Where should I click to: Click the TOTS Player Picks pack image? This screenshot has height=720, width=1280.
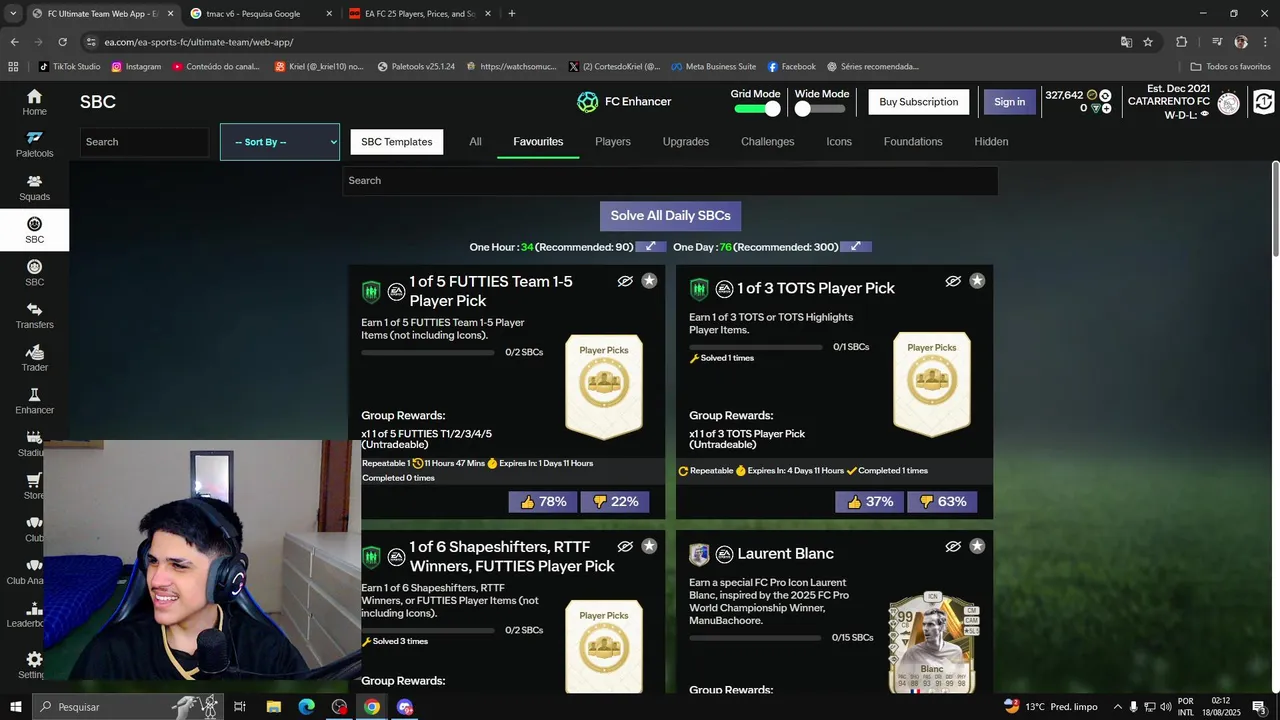(932, 384)
